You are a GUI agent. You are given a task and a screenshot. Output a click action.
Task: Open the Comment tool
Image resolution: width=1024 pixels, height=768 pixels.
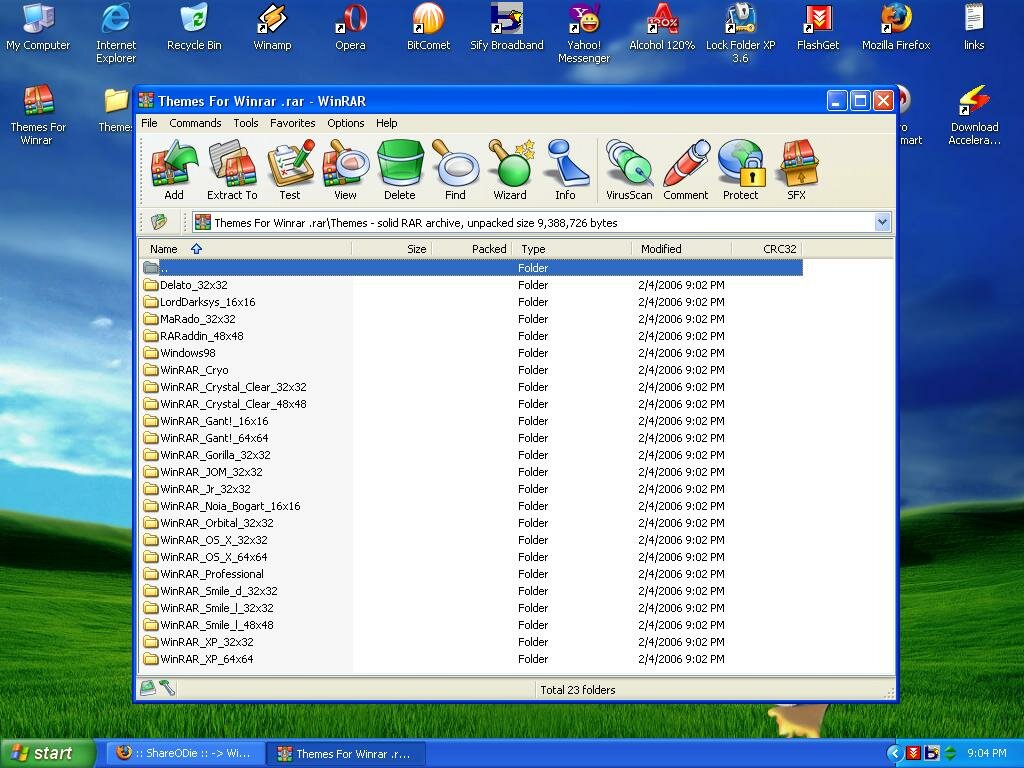point(686,169)
